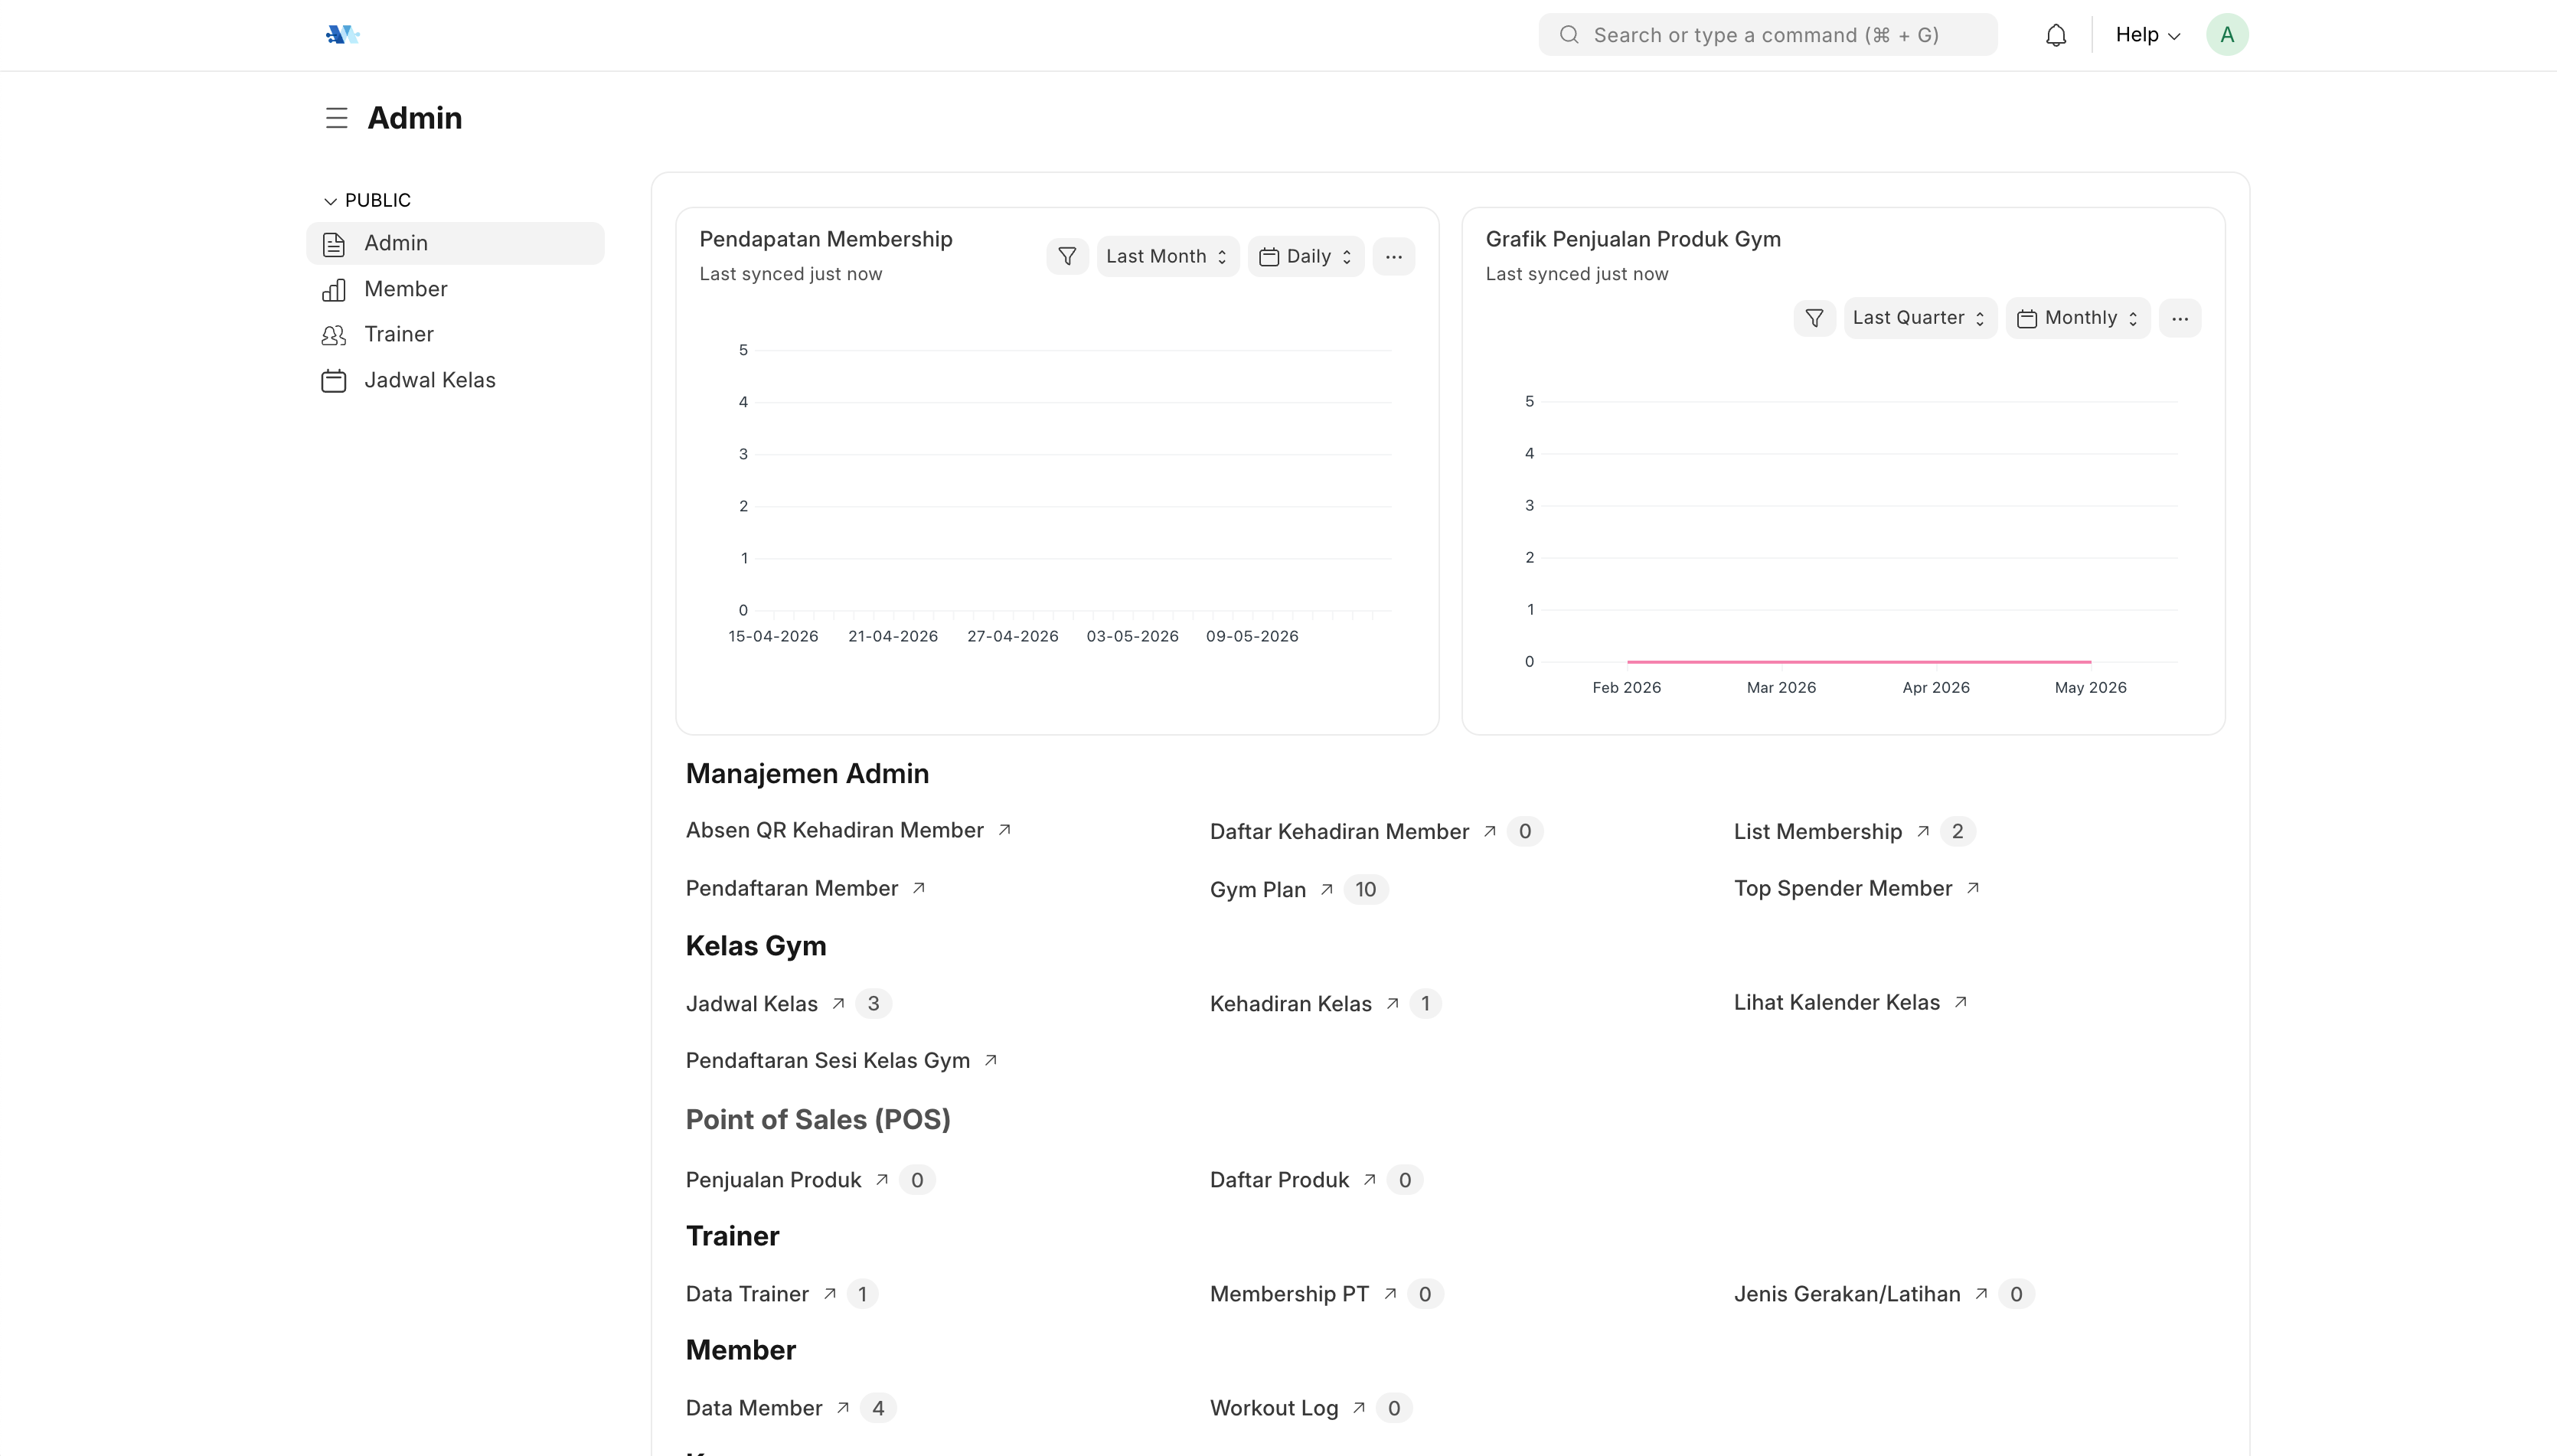Click the Jadwal Kelas calendar icon
This screenshot has width=2557, height=1456.
click(x=334, y=381)
